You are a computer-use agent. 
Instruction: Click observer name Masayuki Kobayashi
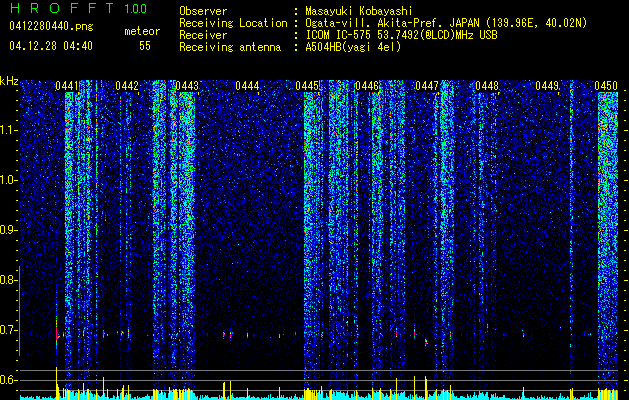(359, 11)
